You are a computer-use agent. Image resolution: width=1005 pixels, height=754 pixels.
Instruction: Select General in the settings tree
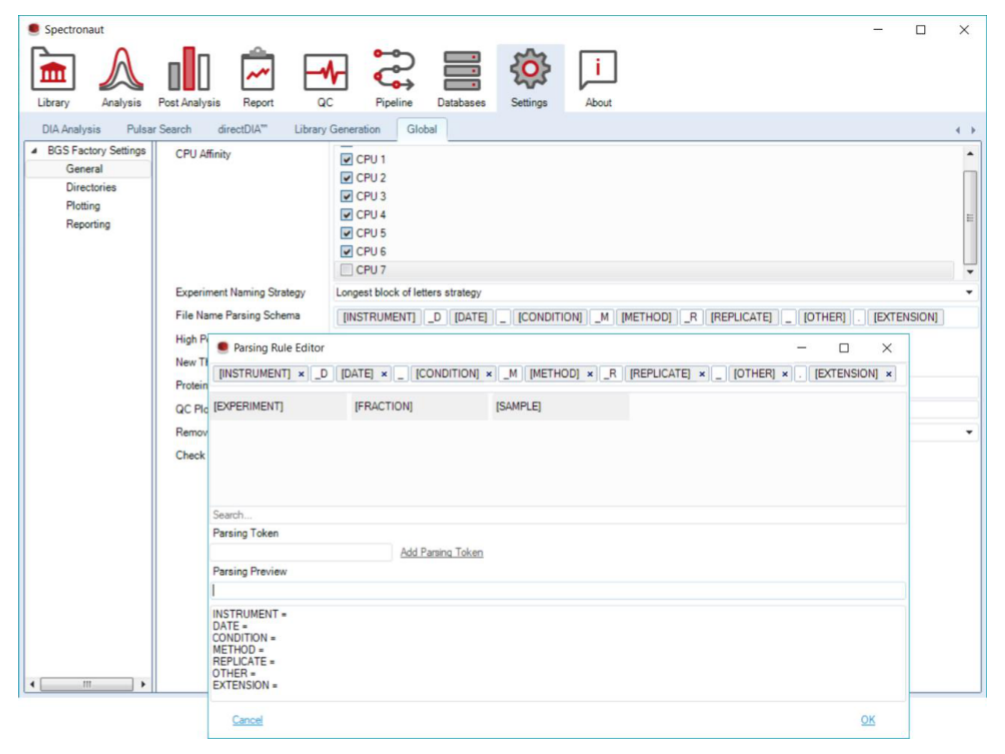(x=84, y=169)
